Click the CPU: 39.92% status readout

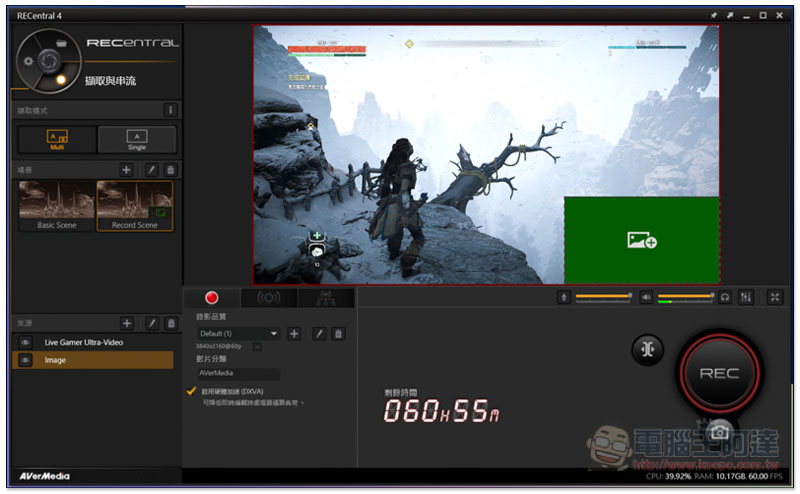(668, 476)
